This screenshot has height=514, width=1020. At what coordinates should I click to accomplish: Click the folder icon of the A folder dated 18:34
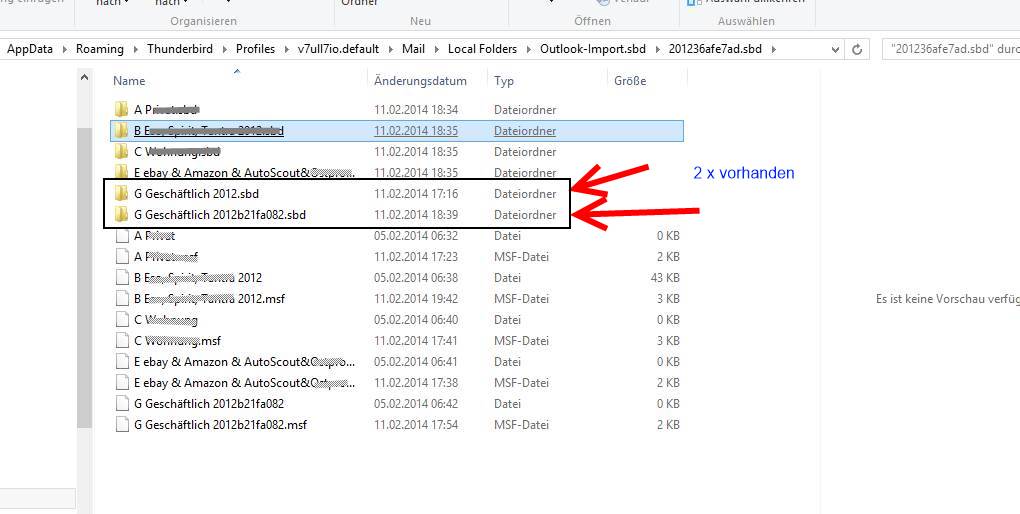pyautogui.click(x=121, y=109)
